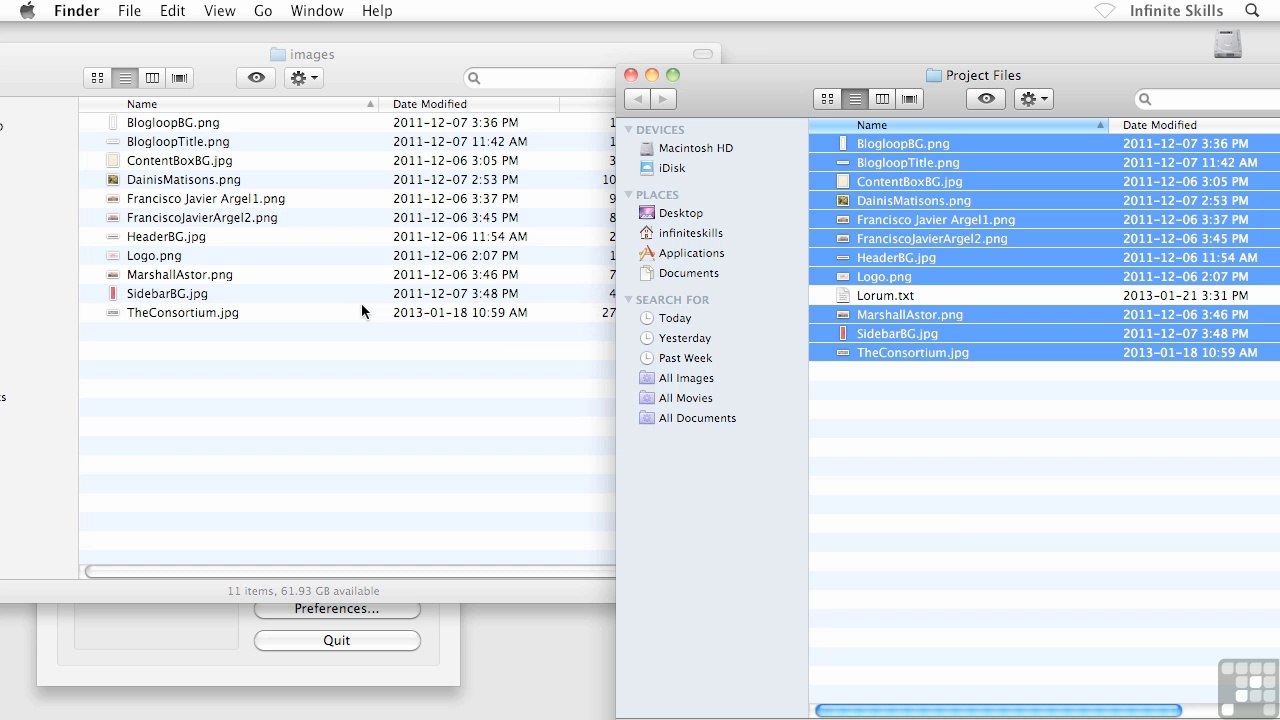Go back in Project Files window

click(x=637, y=99)
